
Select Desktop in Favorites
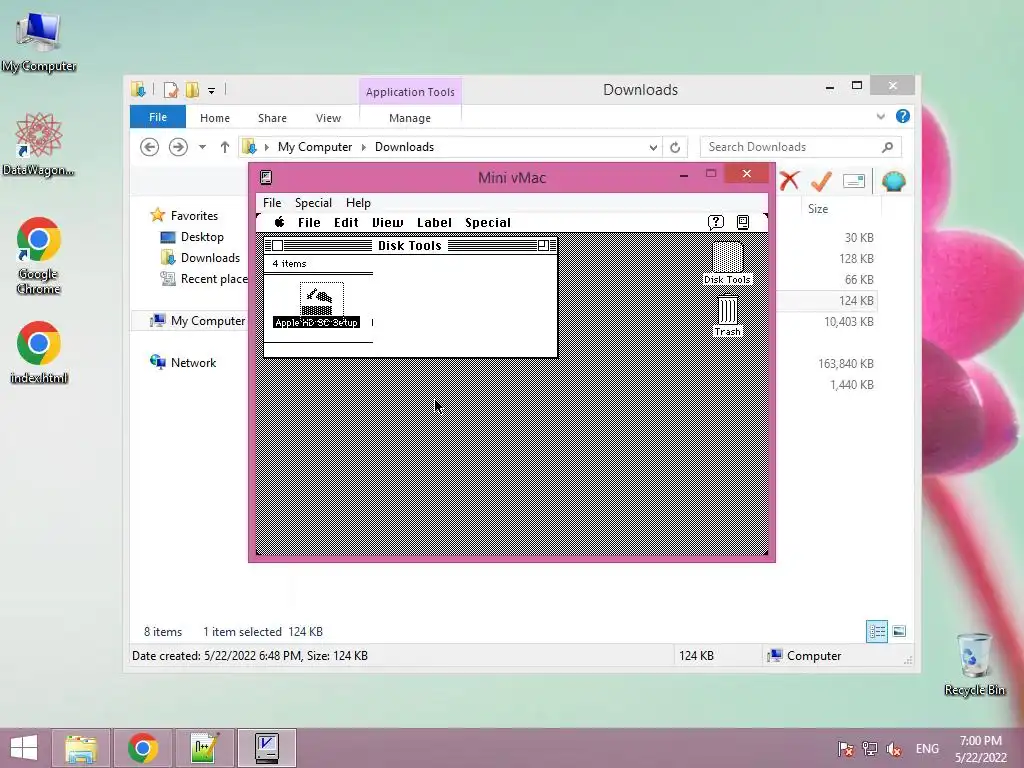(202, 237)
